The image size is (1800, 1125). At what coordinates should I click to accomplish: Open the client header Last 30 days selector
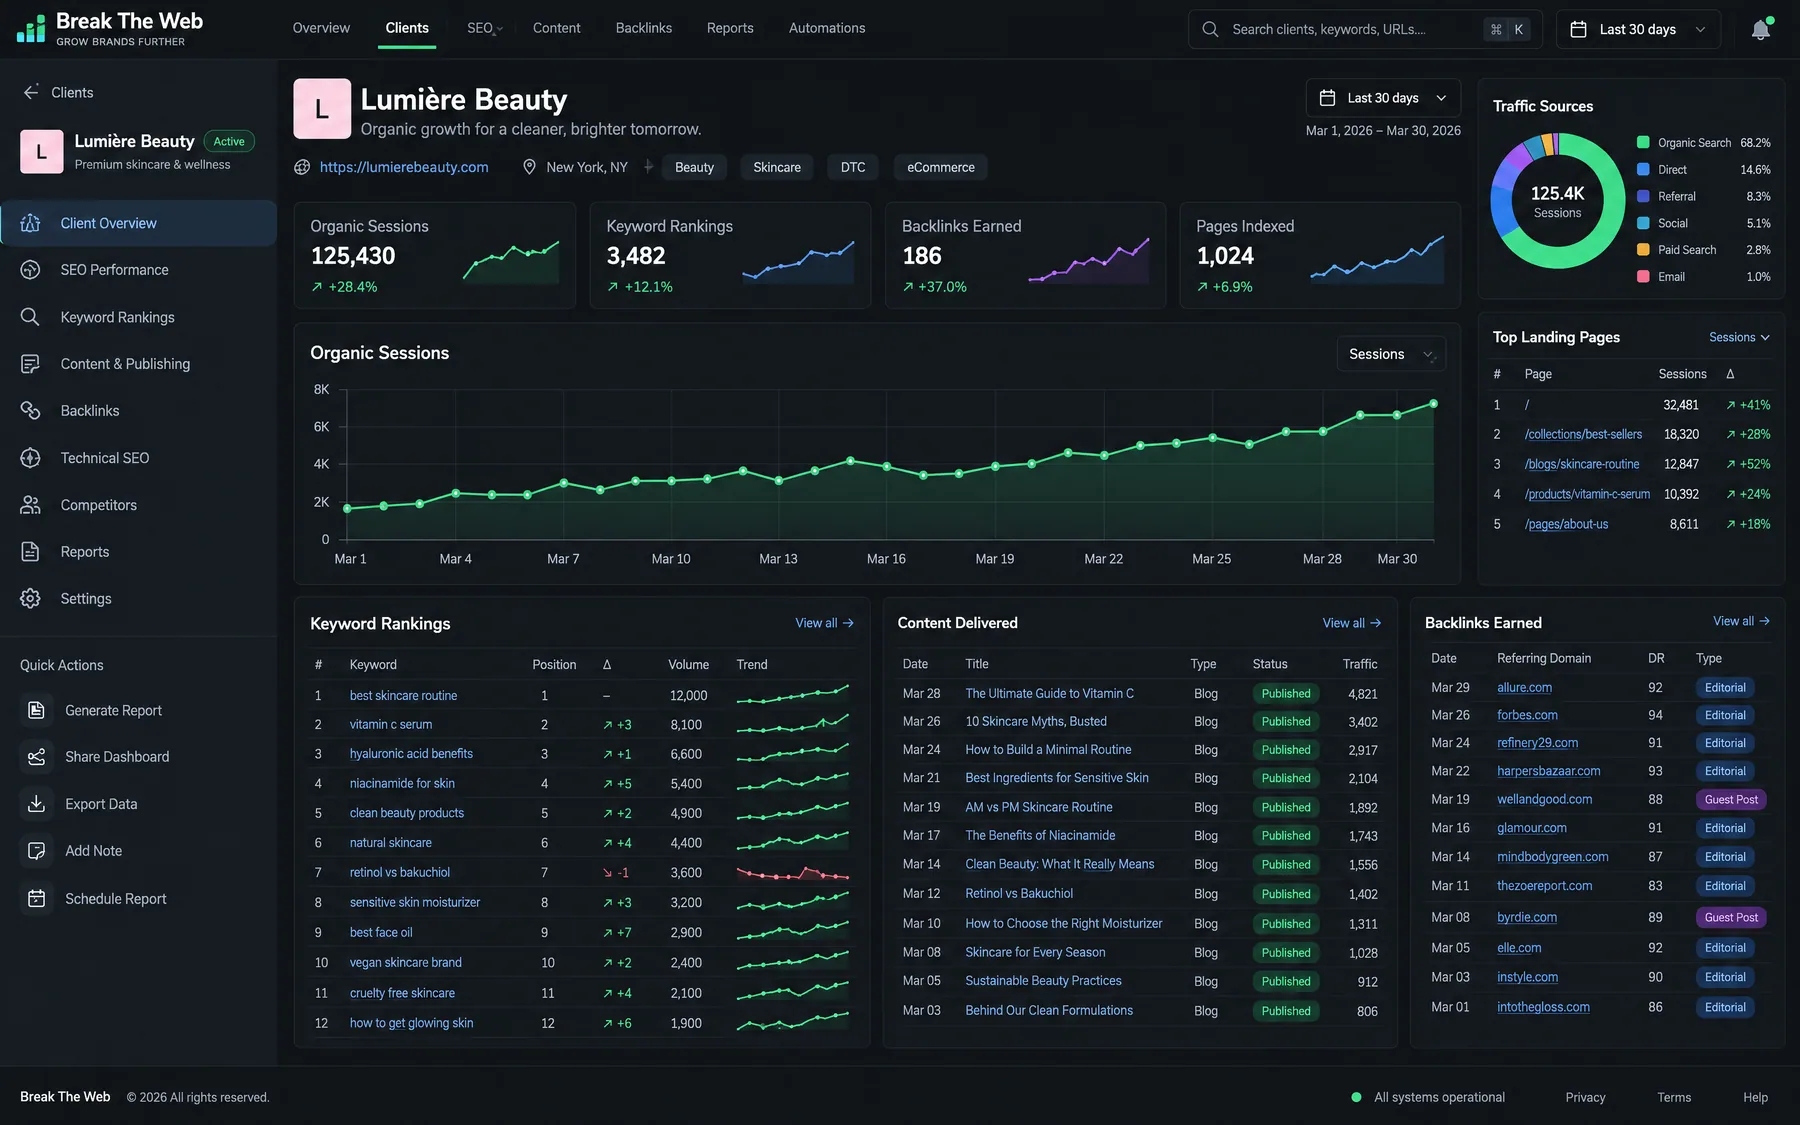tap(1383, 98)
